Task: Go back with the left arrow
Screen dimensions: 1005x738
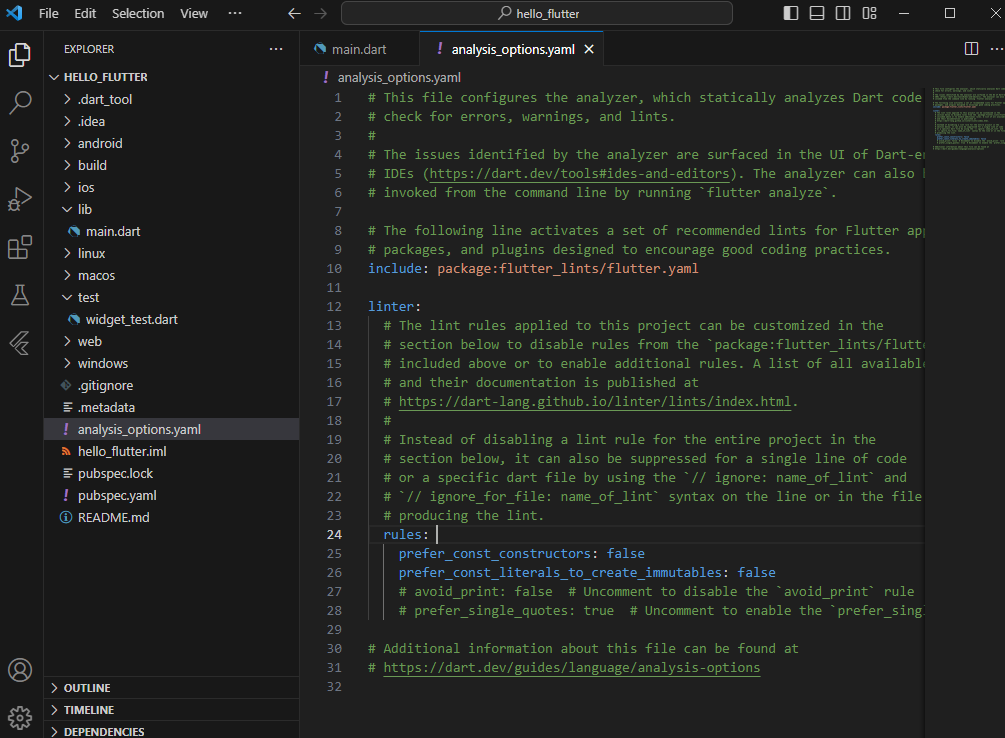Action: [294, 13]
